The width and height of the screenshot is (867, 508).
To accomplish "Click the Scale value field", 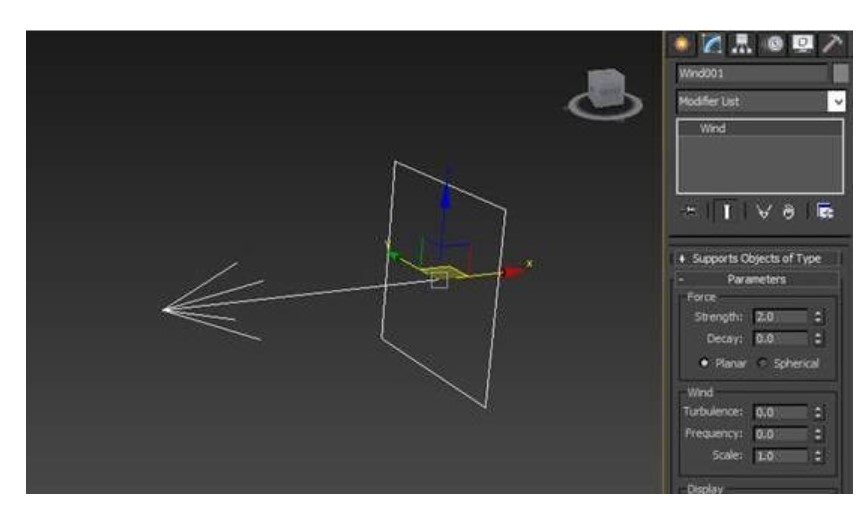I will click(781, 455).
